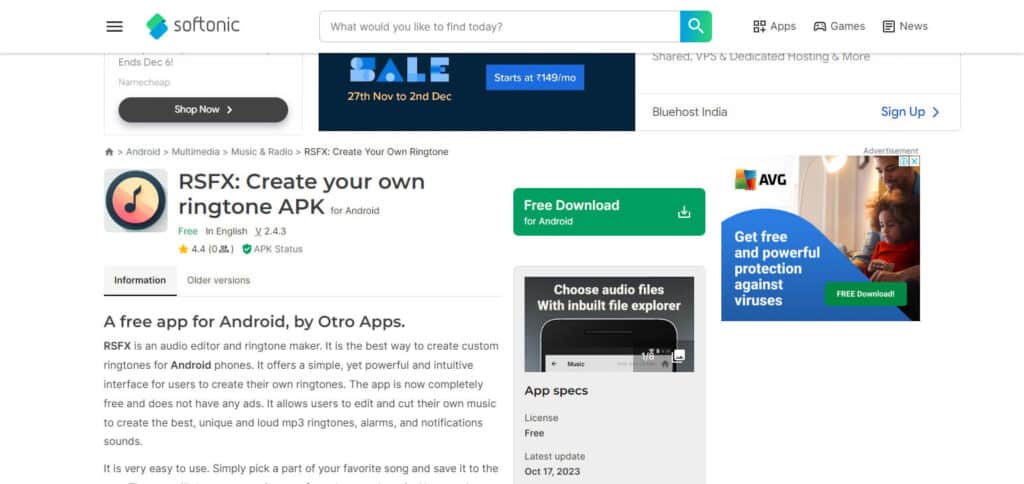Screen dimensions: 1024x484
Task: Click the Namecheap advertiser label
Action: tap(144, 82)
